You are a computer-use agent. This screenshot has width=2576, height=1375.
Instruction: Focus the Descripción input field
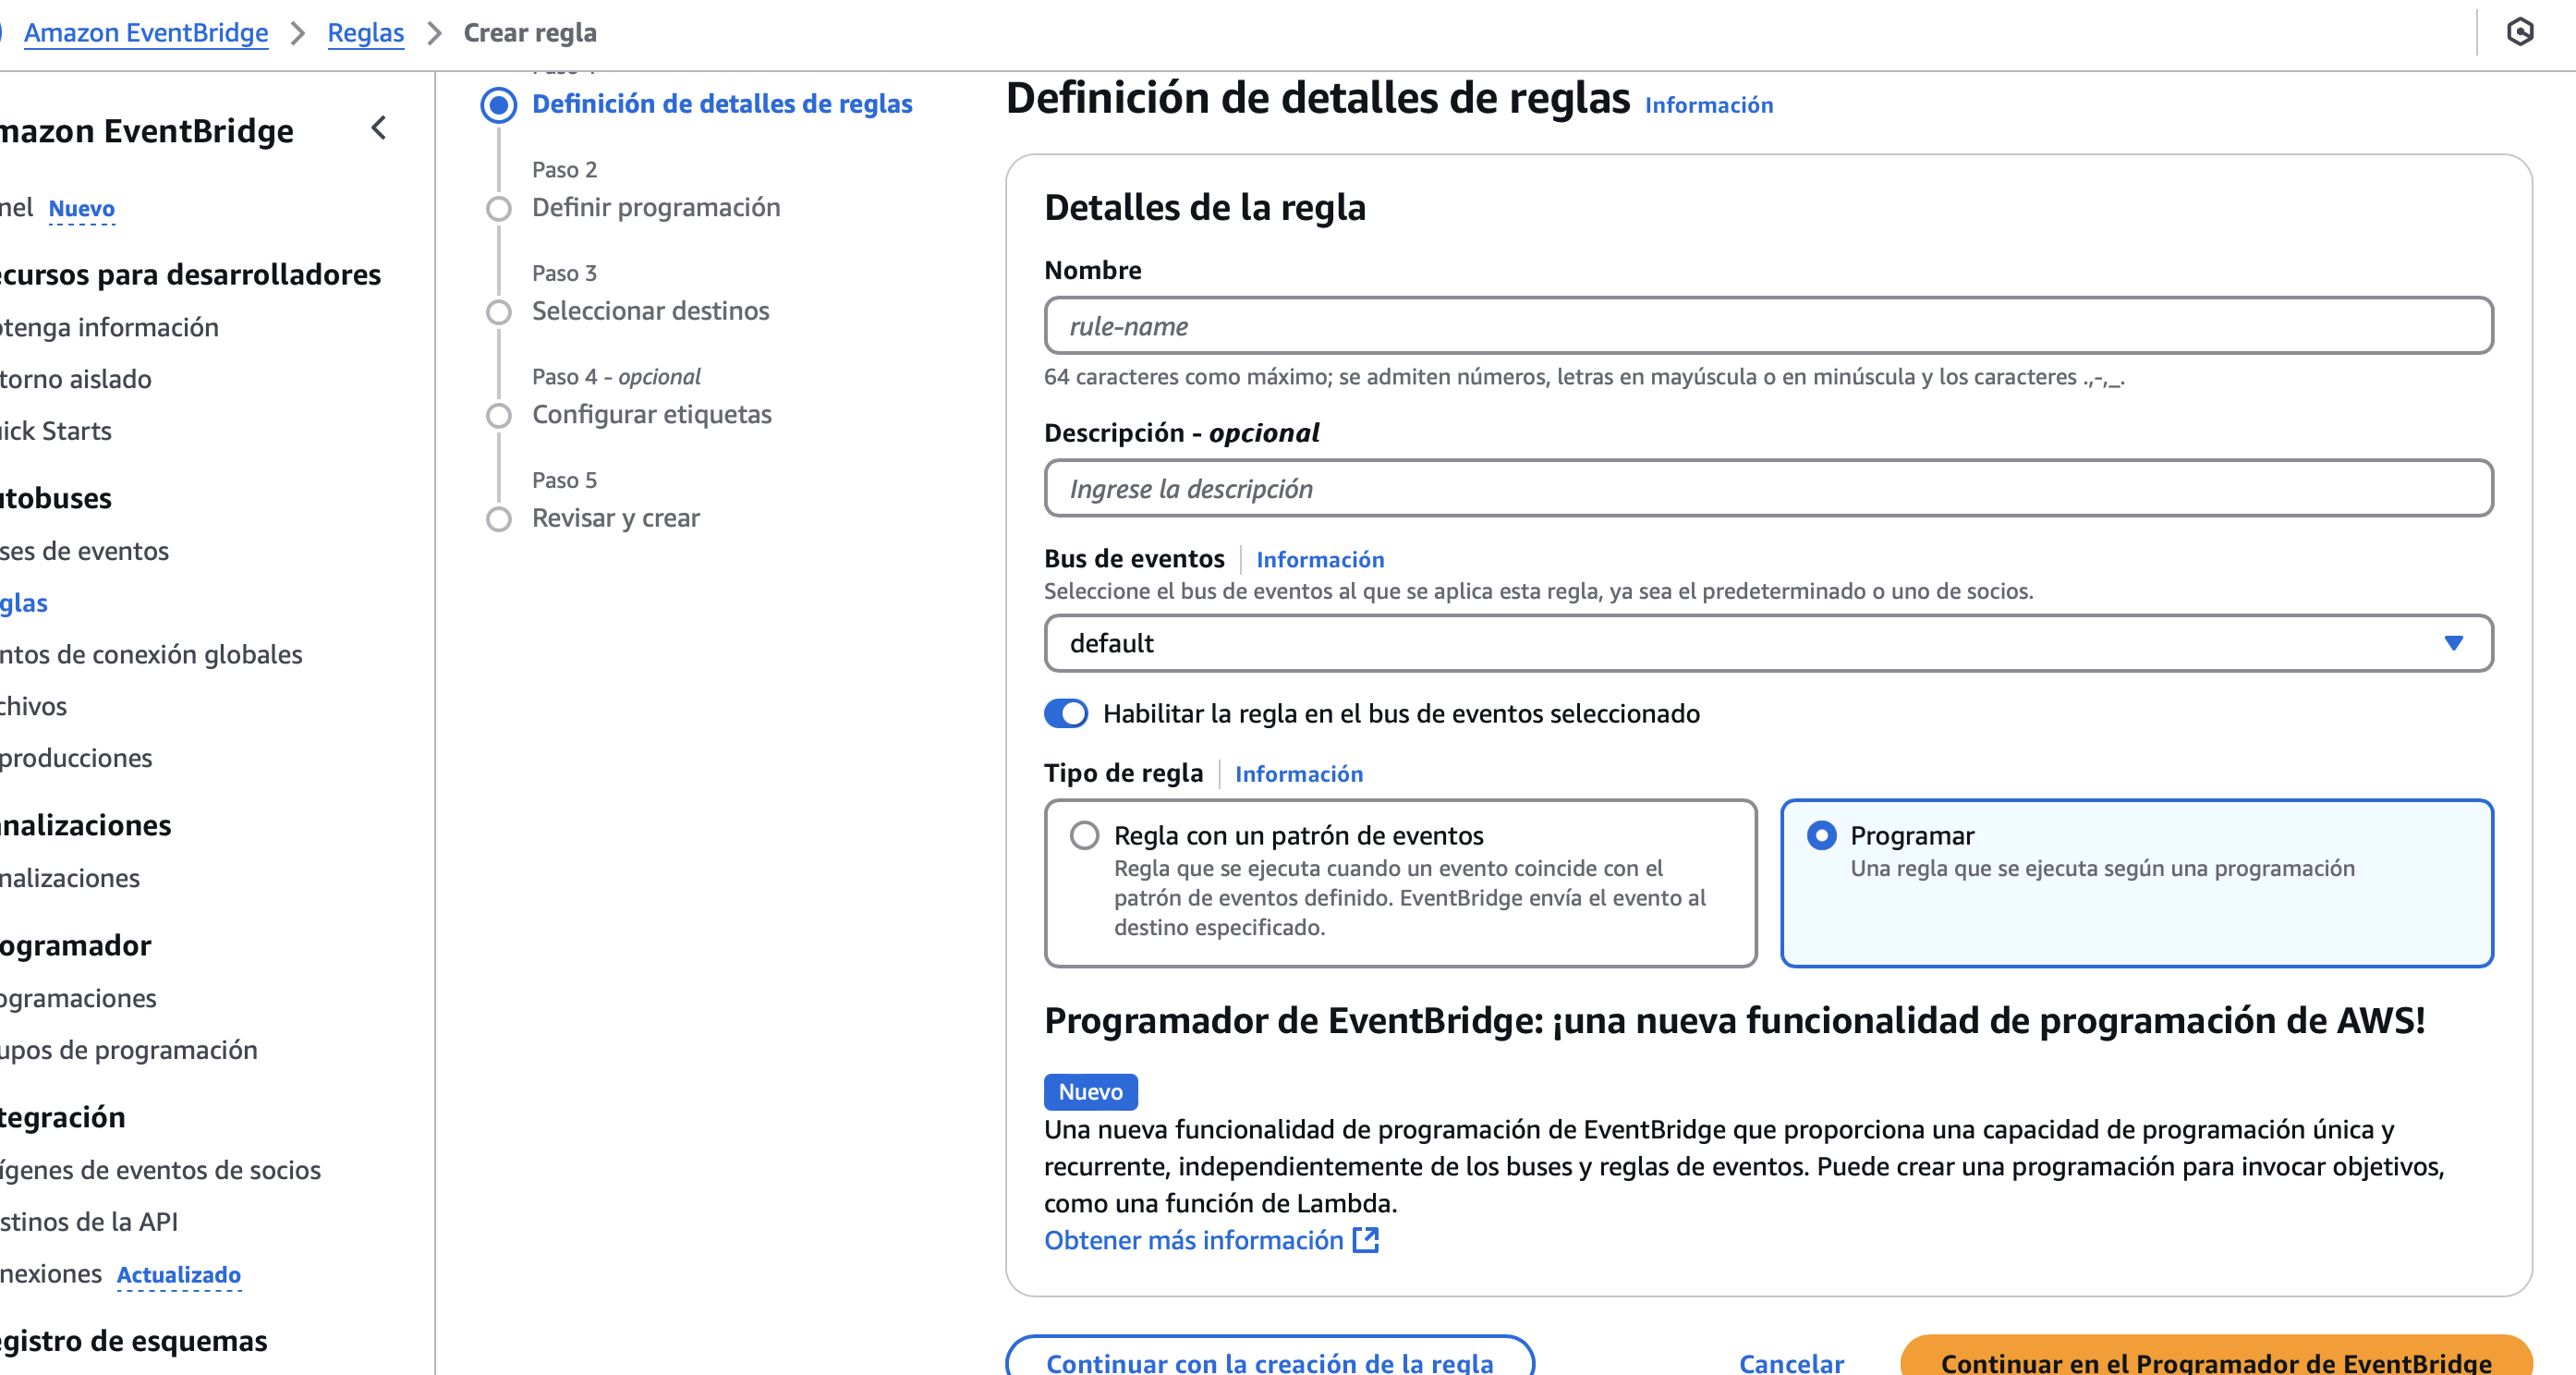coord(1768,489)
